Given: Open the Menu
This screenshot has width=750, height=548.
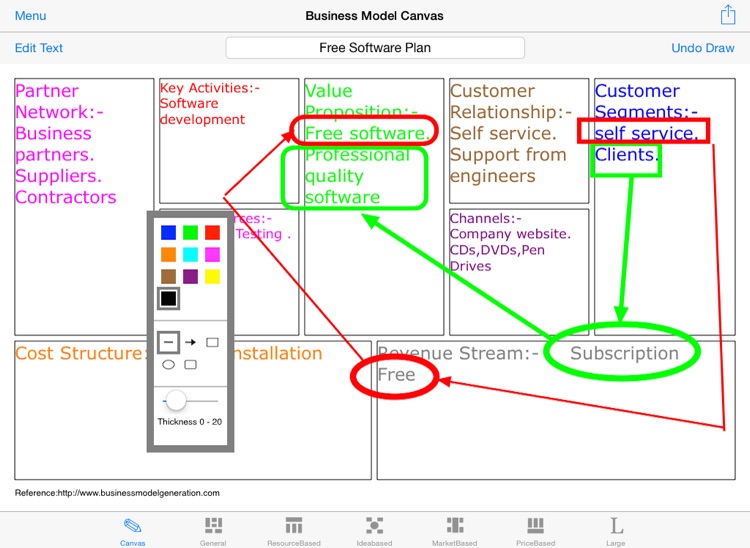Looking at the screenshot, I should (x=31, y=16).
